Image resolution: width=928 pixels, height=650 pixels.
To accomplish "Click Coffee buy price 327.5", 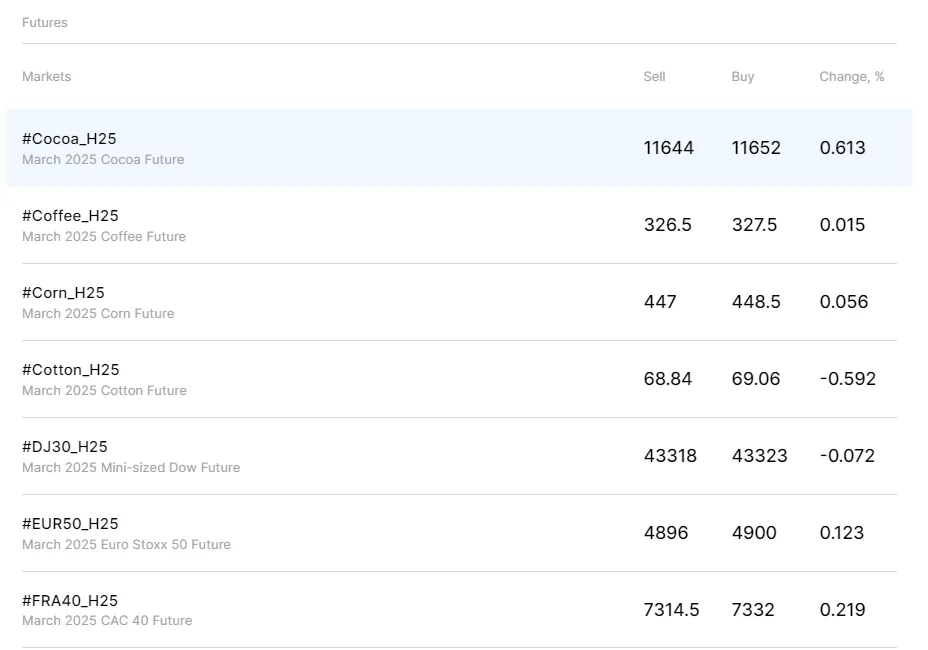I will click(x=754, y=225).
